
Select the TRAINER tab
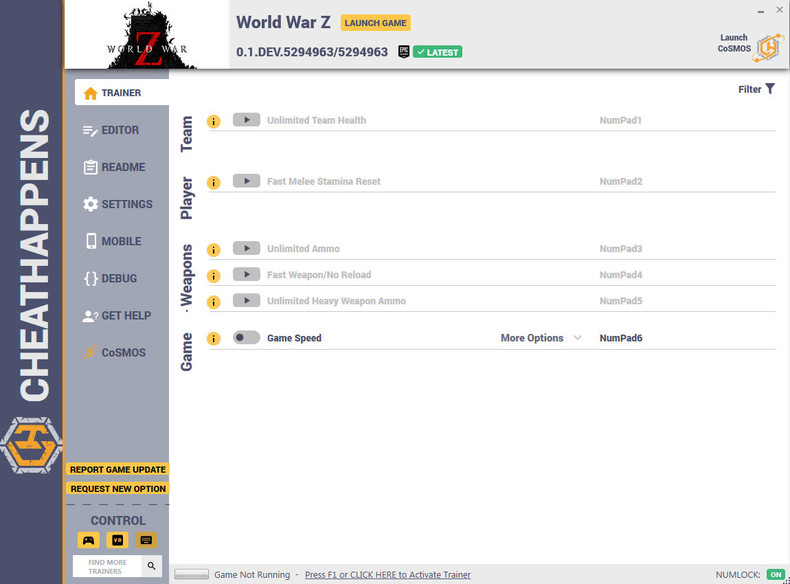122,93
